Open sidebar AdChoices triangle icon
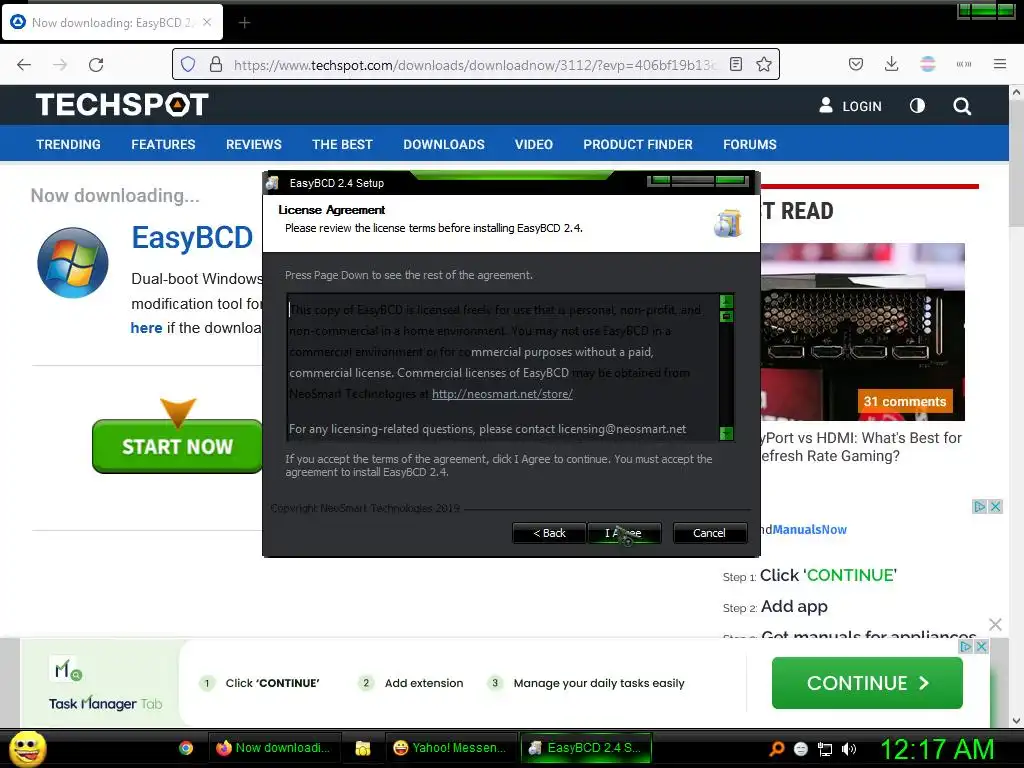Image resolution: width=1024 pixels, height=768 pixels. (980, 506)
